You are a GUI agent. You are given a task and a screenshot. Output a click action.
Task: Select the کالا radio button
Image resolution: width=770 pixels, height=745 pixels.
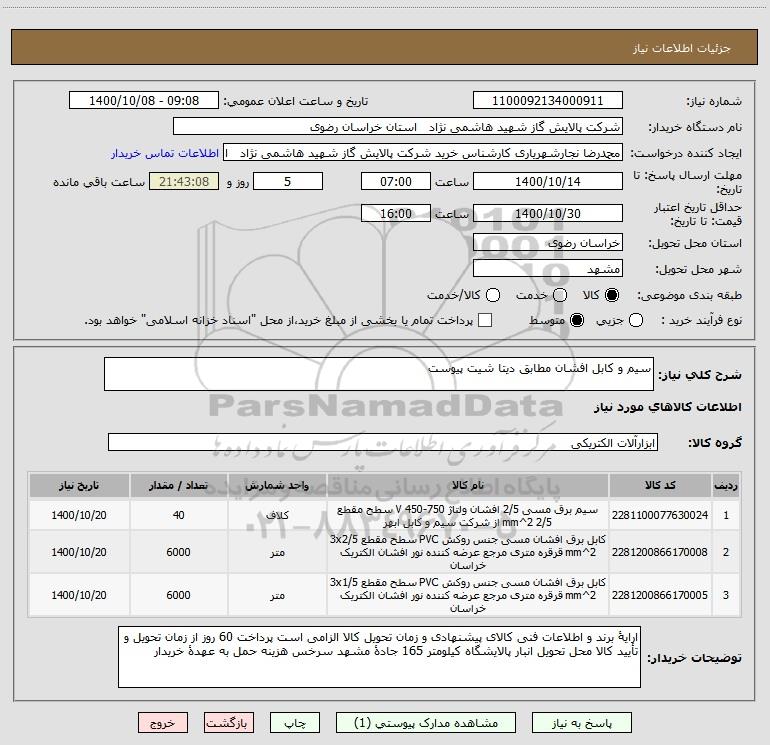click(x=612, y=295)
